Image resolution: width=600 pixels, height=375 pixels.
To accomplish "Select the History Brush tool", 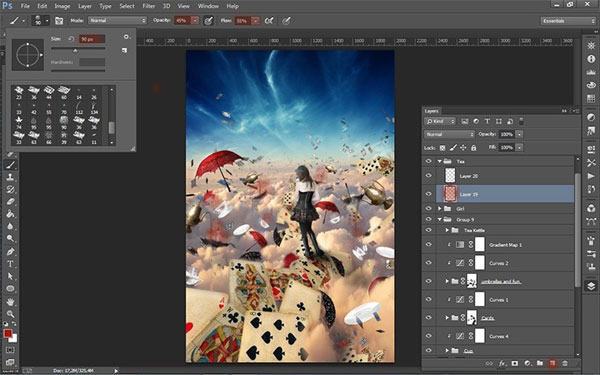I will coord(10,189).
